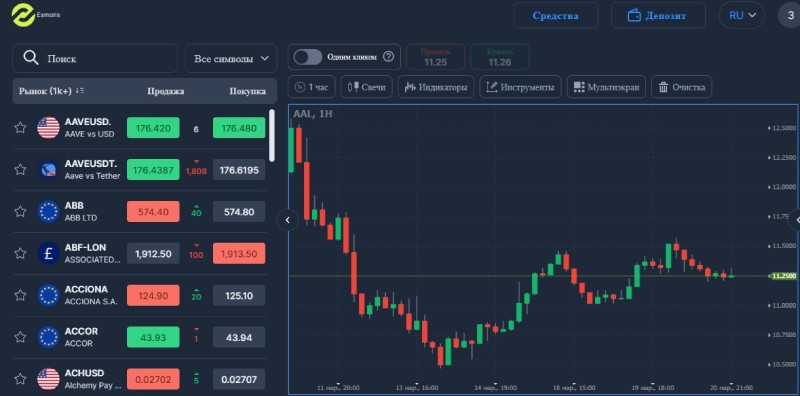Open the Инструменты drawing tools
This screenshot has height=396, width=800.
point(520,87)
